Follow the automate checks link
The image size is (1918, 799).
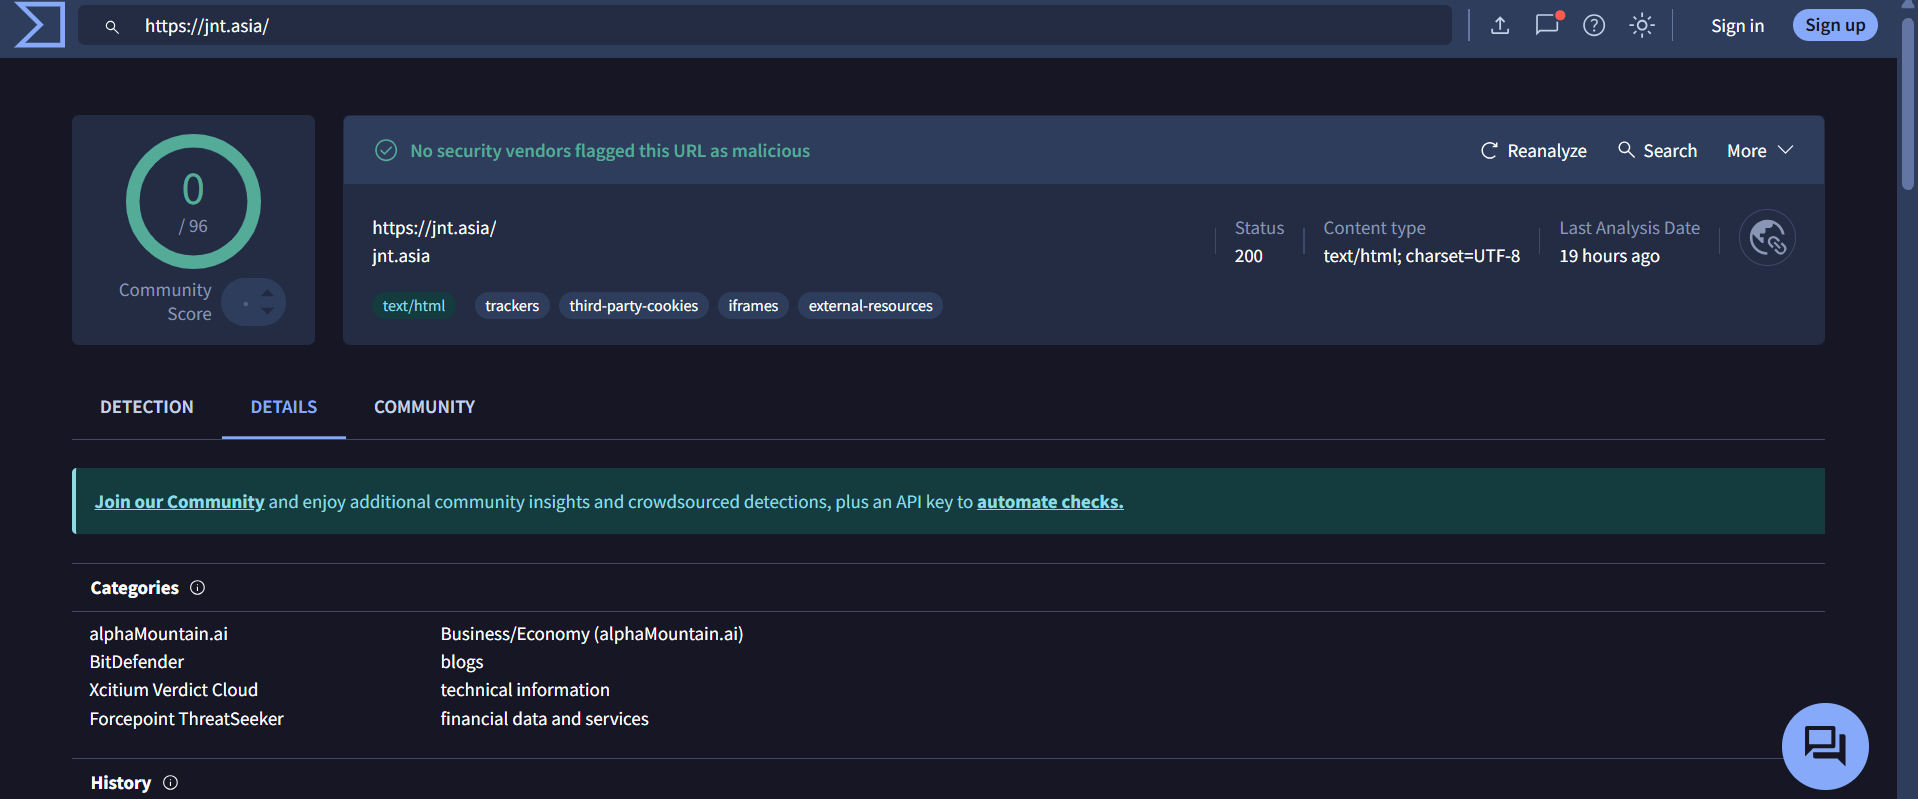click(1050, 502)
